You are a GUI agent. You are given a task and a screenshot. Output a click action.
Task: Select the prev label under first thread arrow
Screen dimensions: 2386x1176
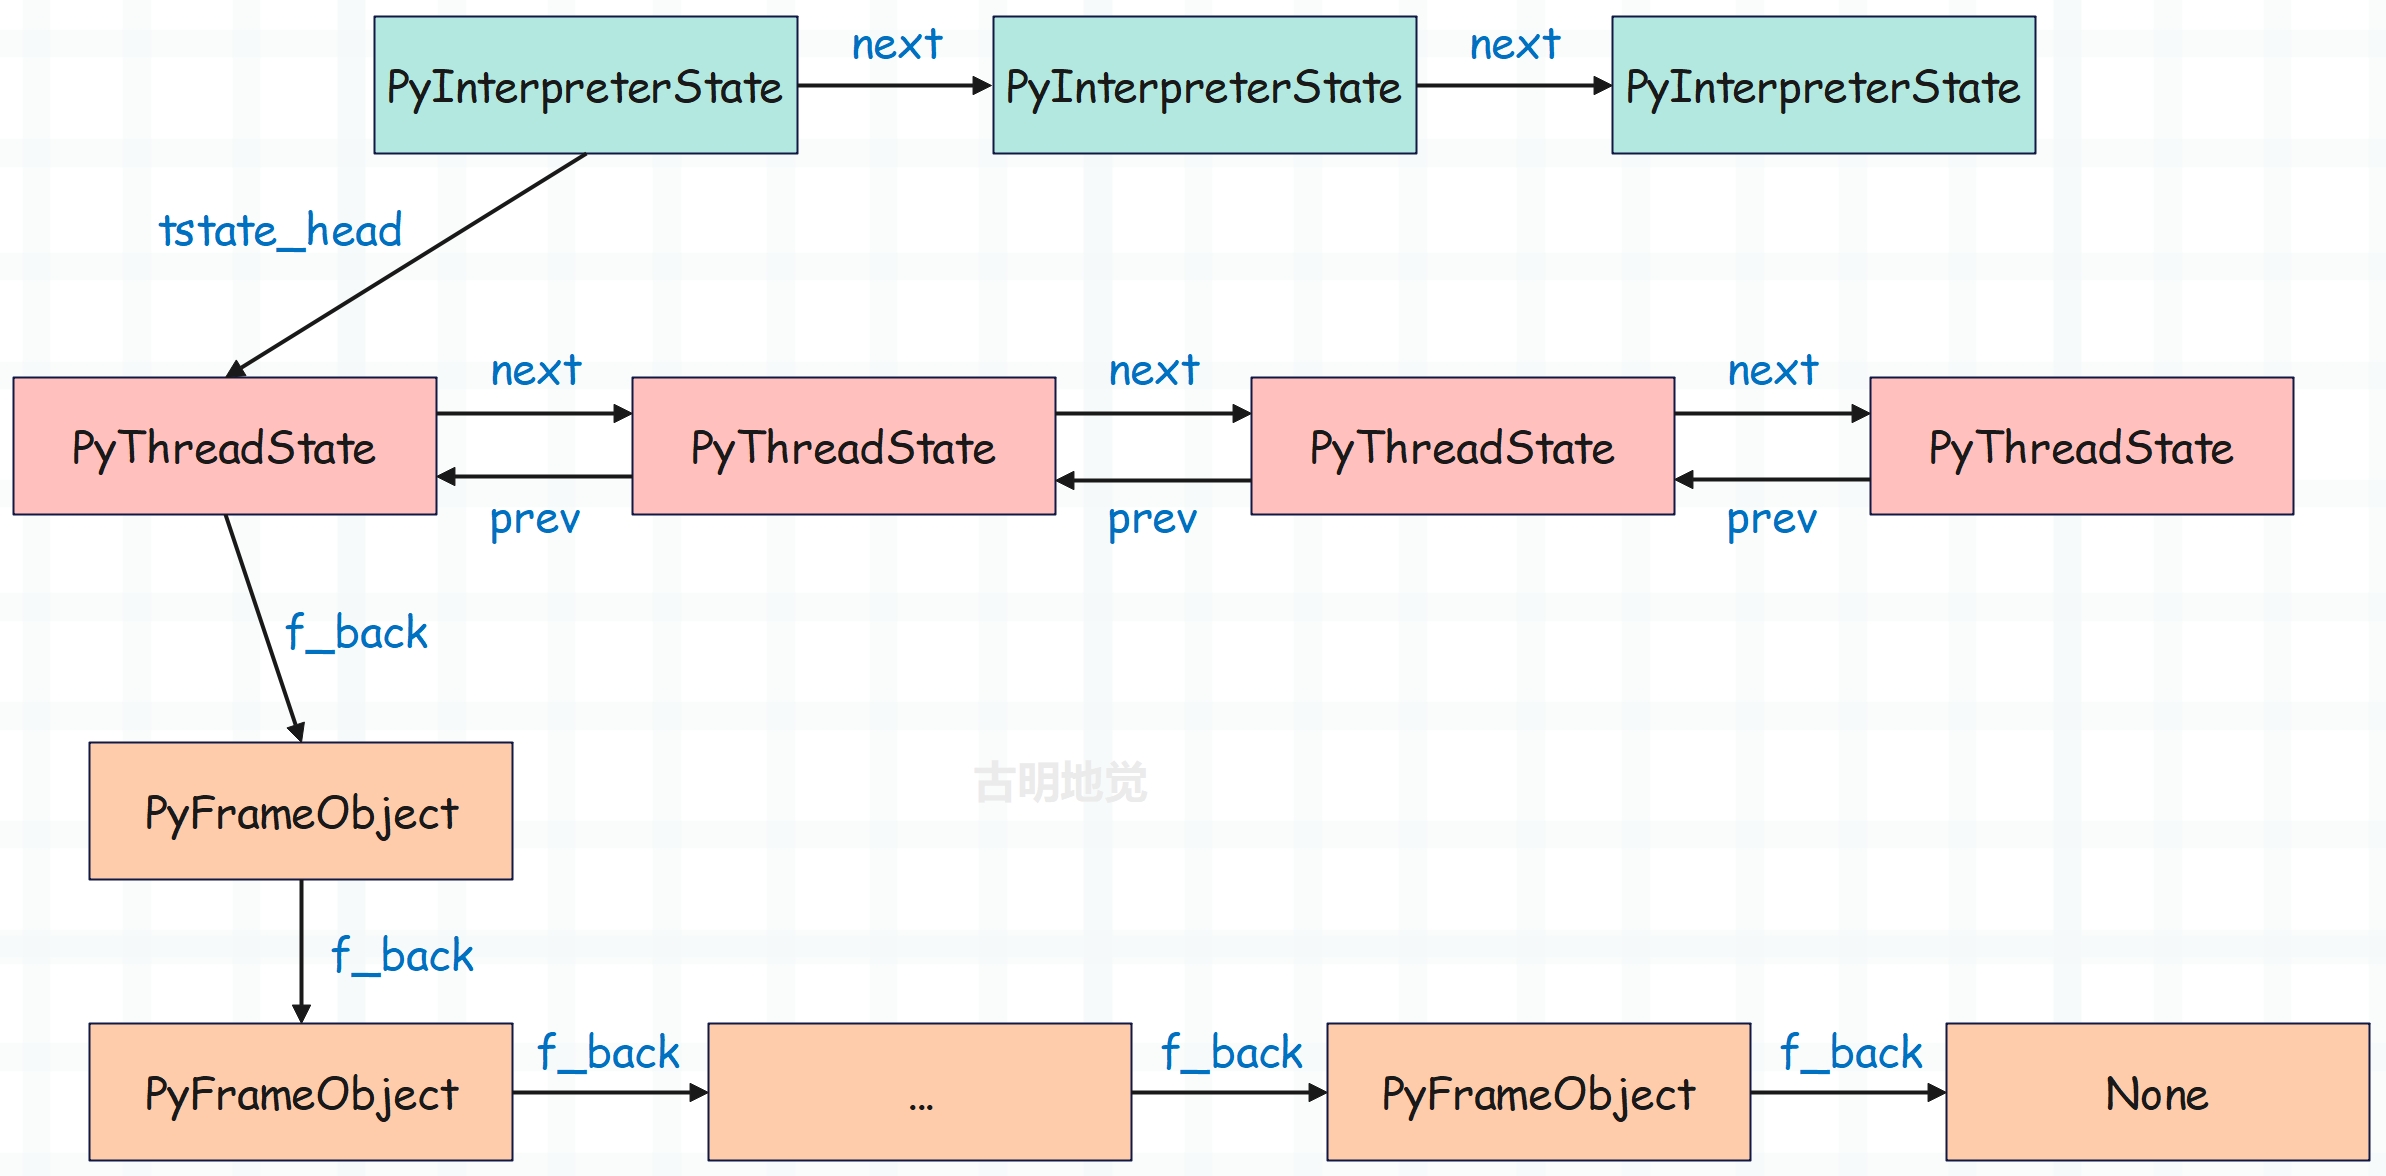[x=535, y=520]
